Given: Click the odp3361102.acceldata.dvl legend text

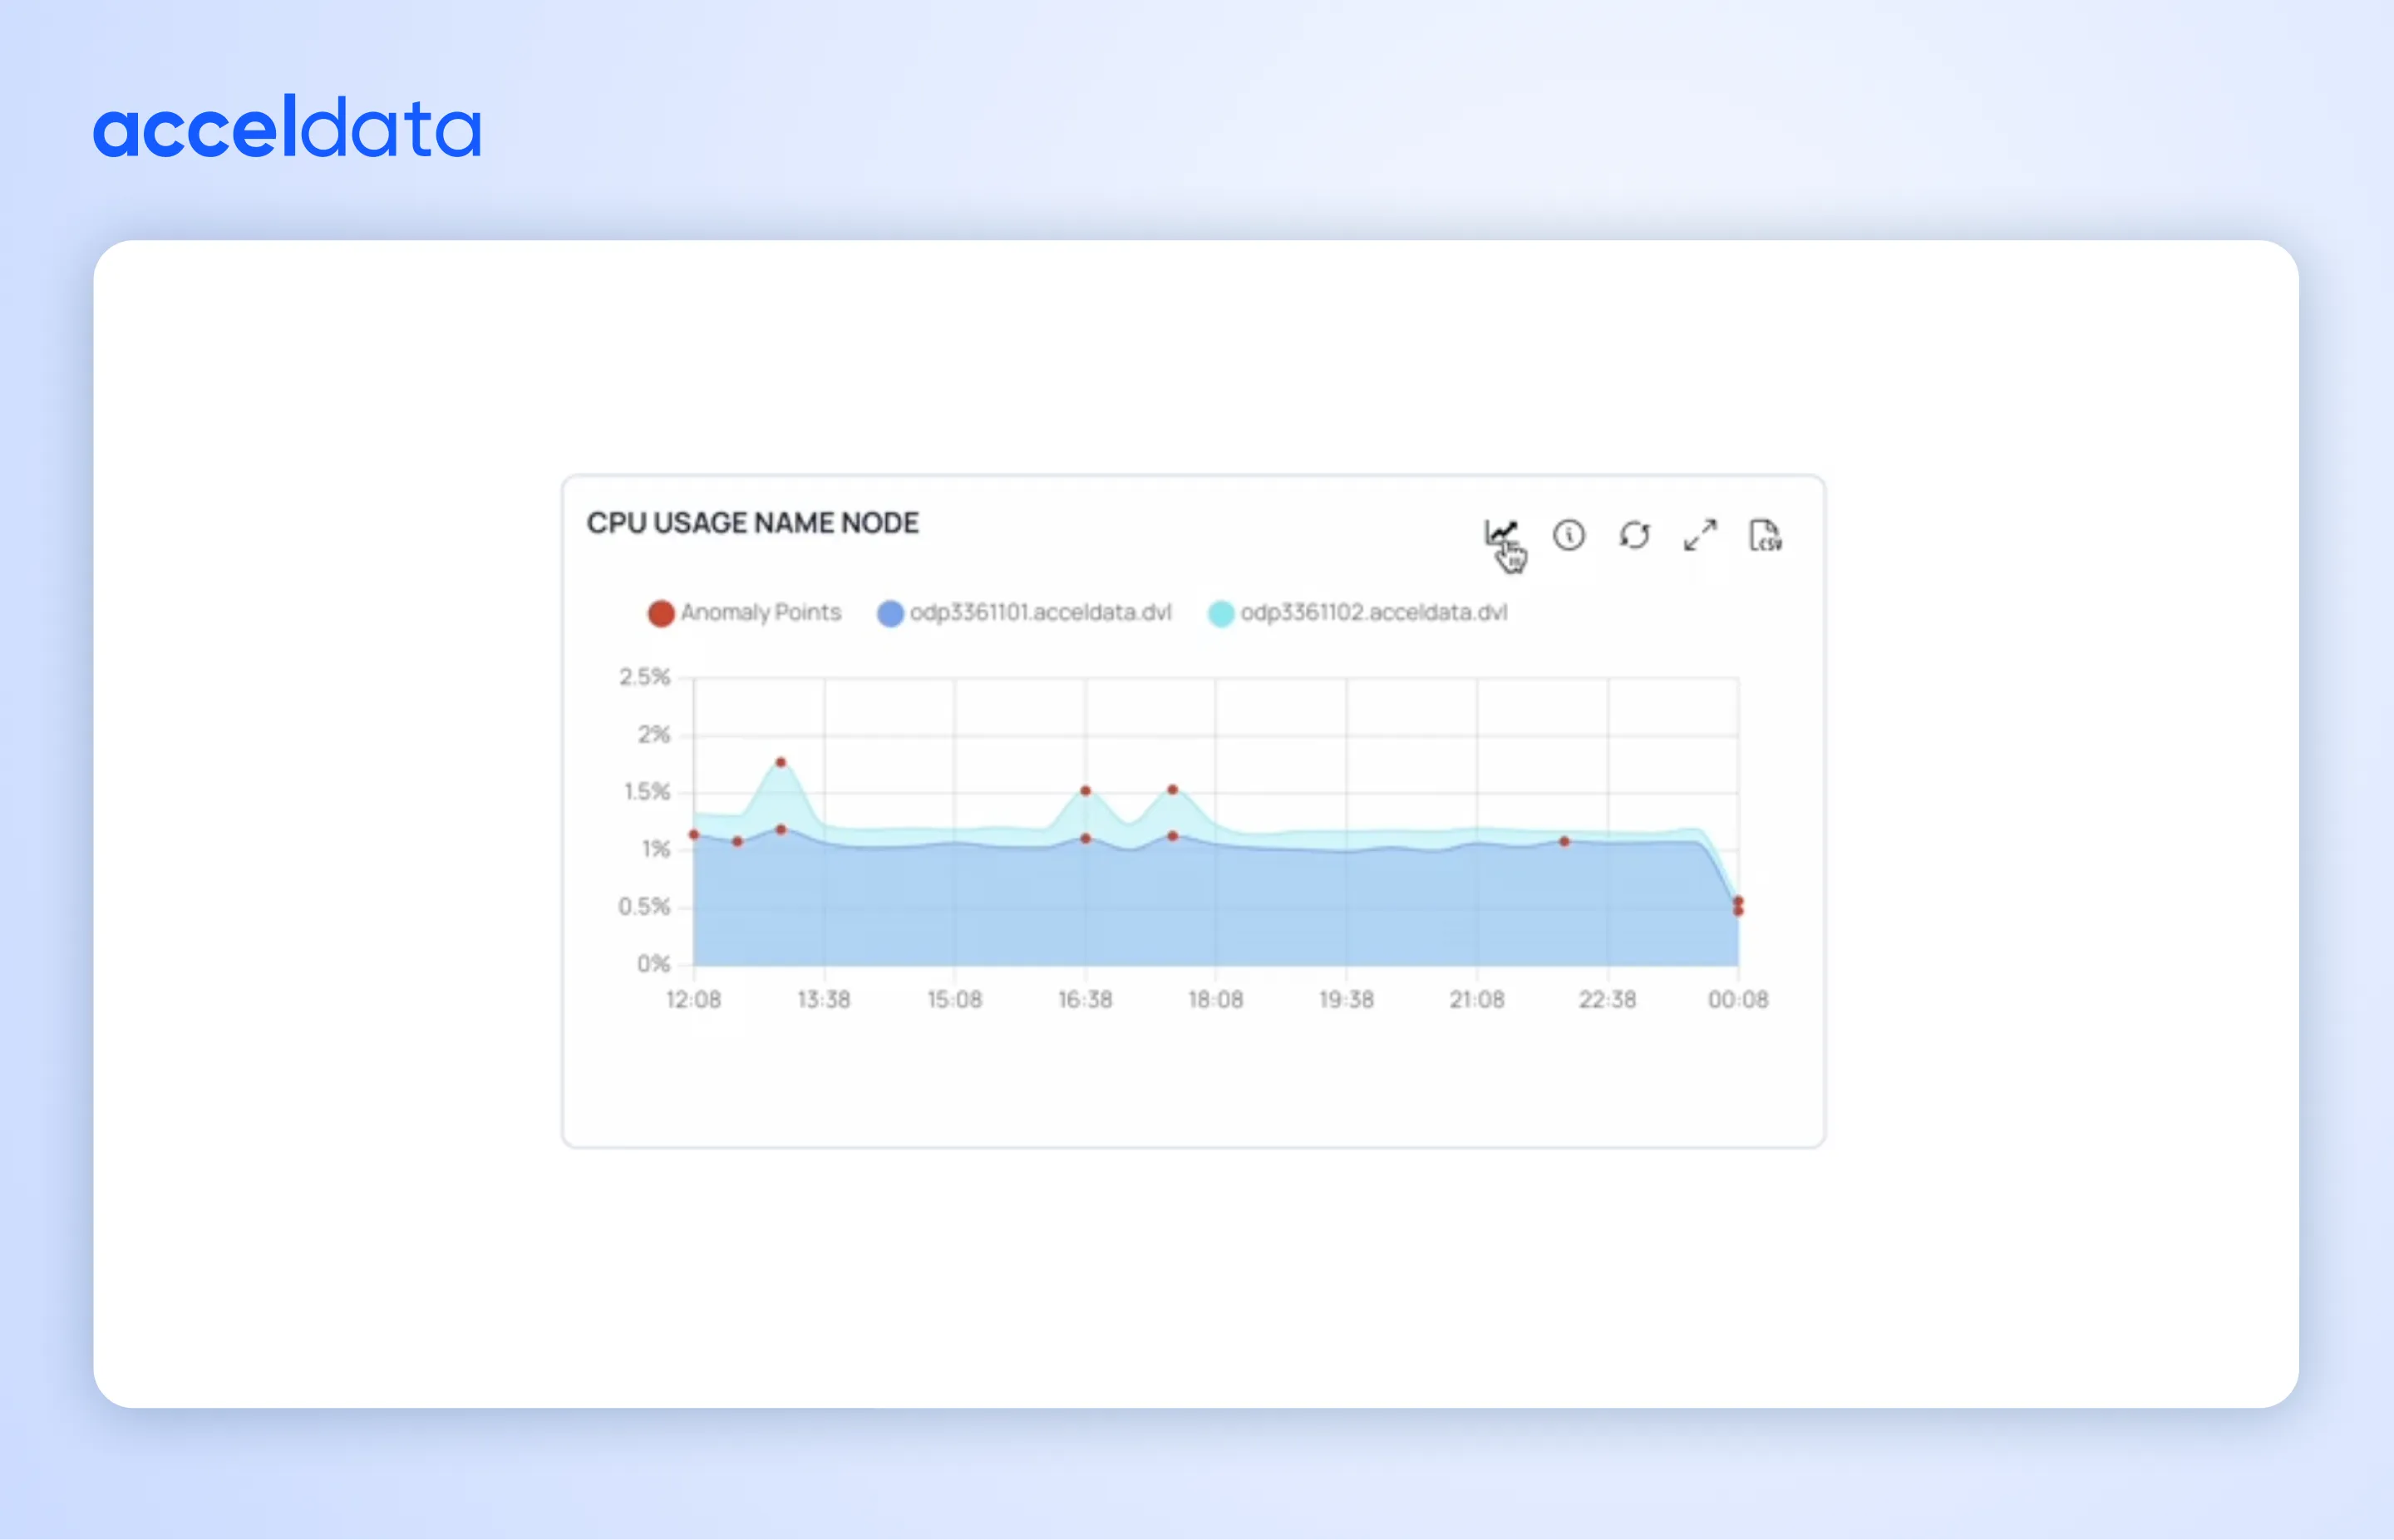Looking at the screenshot, I should [1374, 613].
